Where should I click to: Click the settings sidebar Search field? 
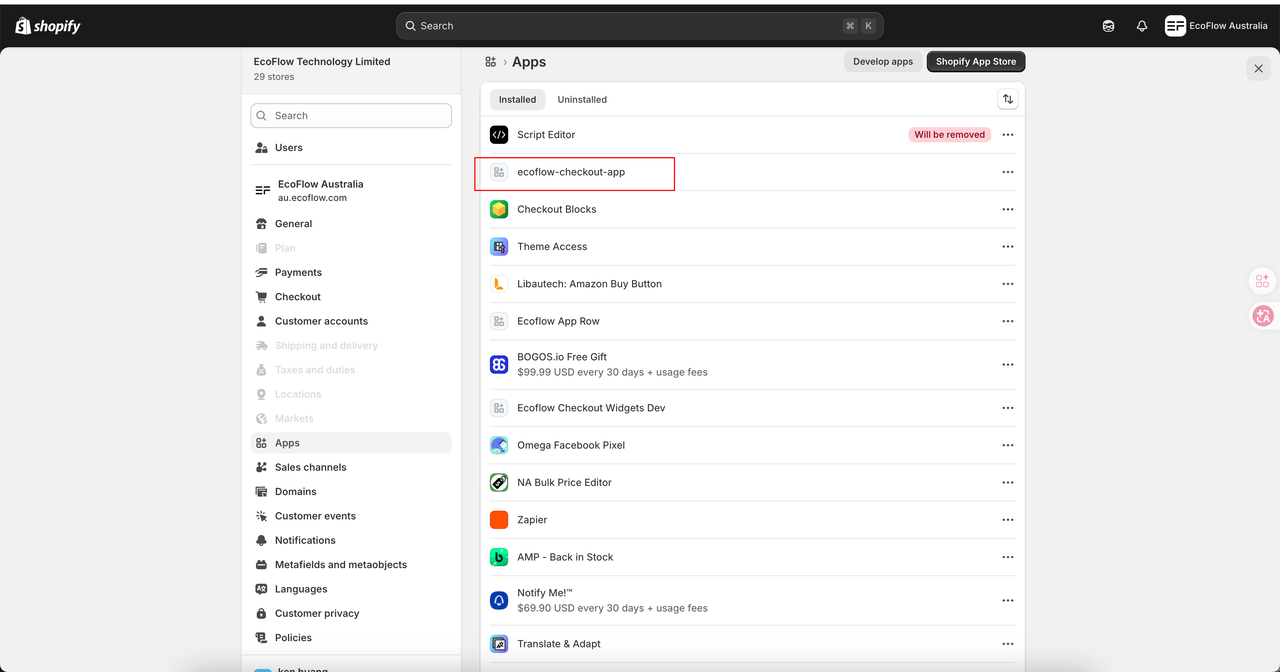pyautogui.click(x=351, y=116)
